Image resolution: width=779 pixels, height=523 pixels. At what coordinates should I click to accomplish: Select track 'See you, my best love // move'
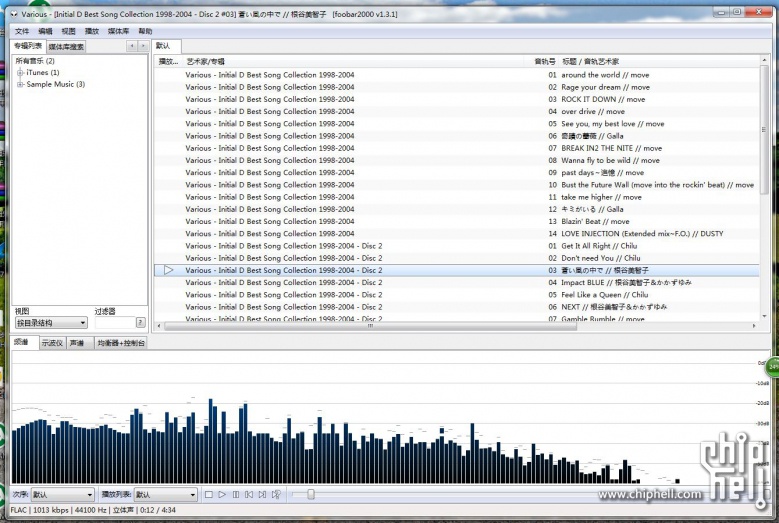pos(457,124)
